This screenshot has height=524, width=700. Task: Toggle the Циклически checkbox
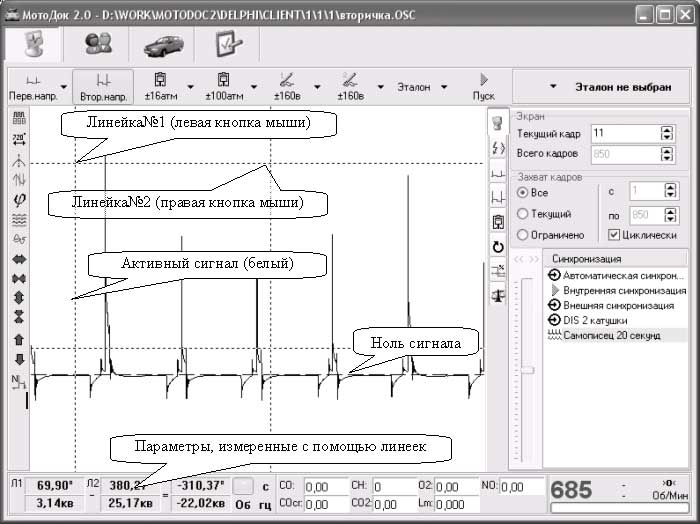(x=614, y=235)
